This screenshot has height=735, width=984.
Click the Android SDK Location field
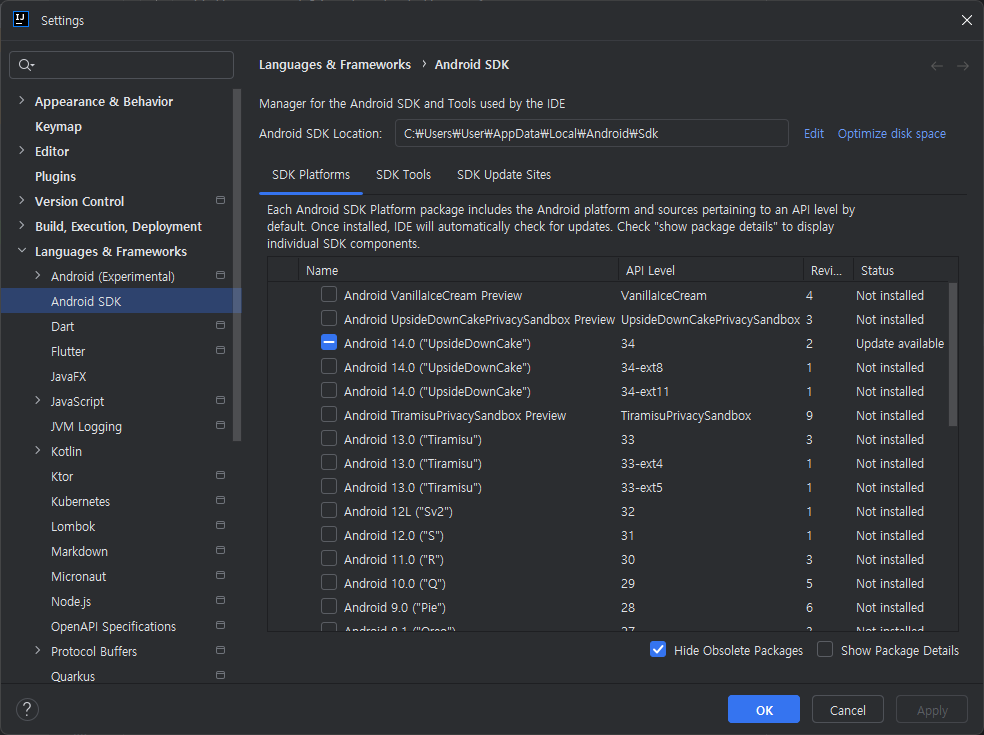(x=592, y=133)
